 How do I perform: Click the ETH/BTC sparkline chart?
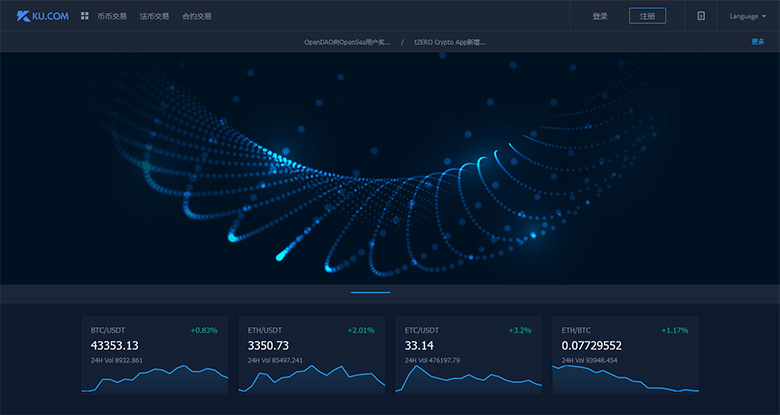[x=625, y=379]
